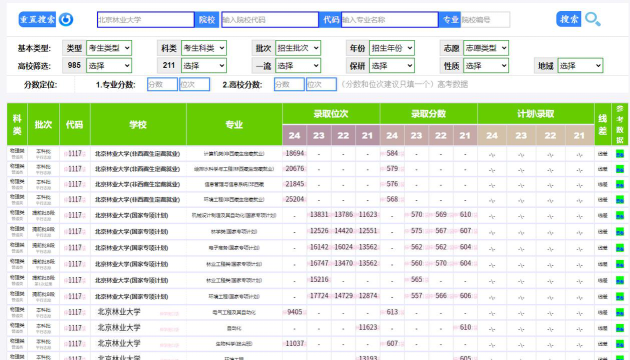Click rank cell 12874

[368, 296]
